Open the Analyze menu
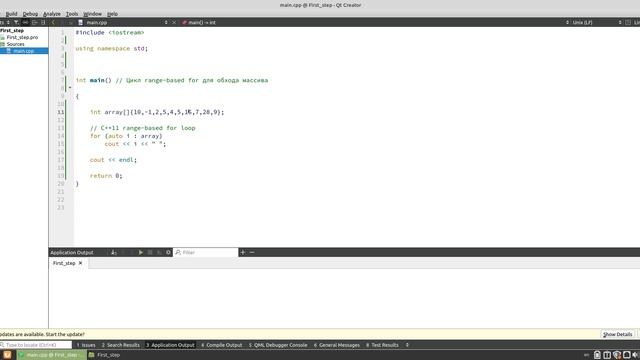Viewport: 640px width, 360px height. [52, 14]
